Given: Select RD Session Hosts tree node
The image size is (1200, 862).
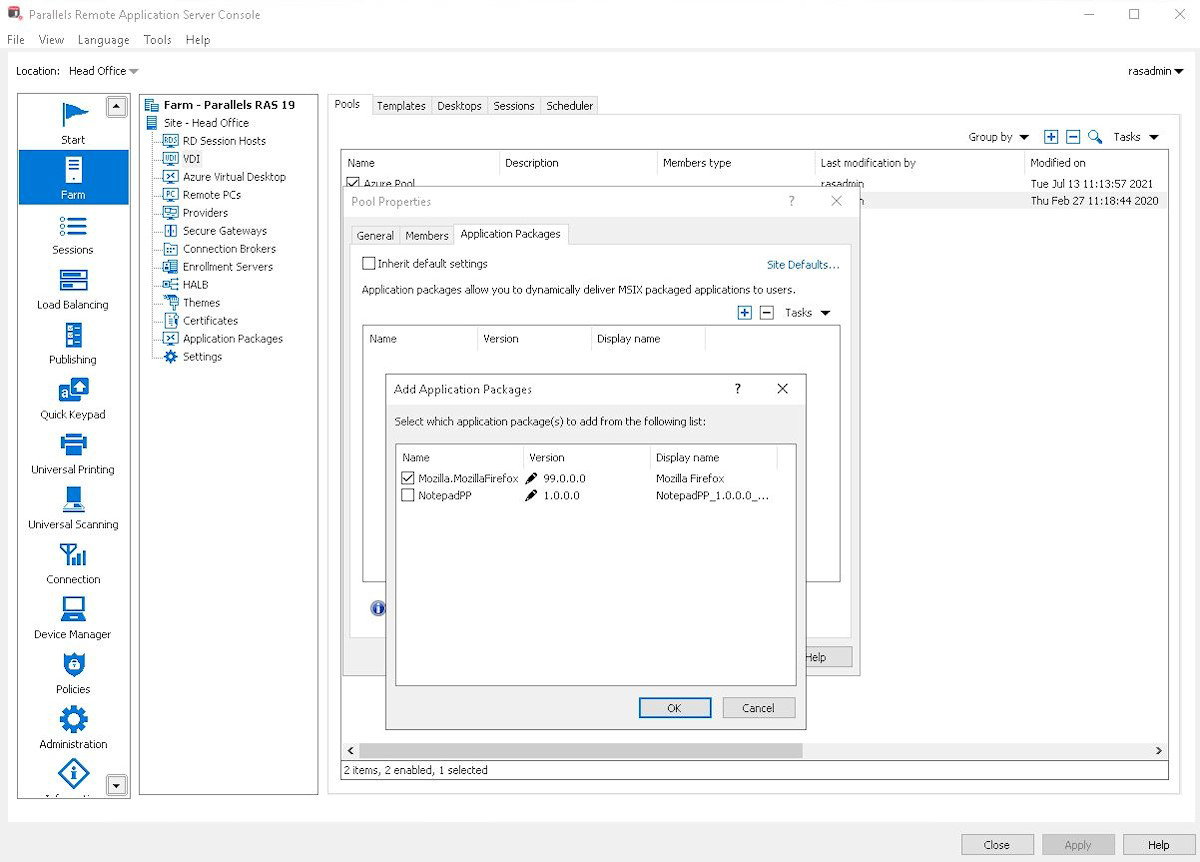Looking at the screenshot, I should [x=223, y=141].
